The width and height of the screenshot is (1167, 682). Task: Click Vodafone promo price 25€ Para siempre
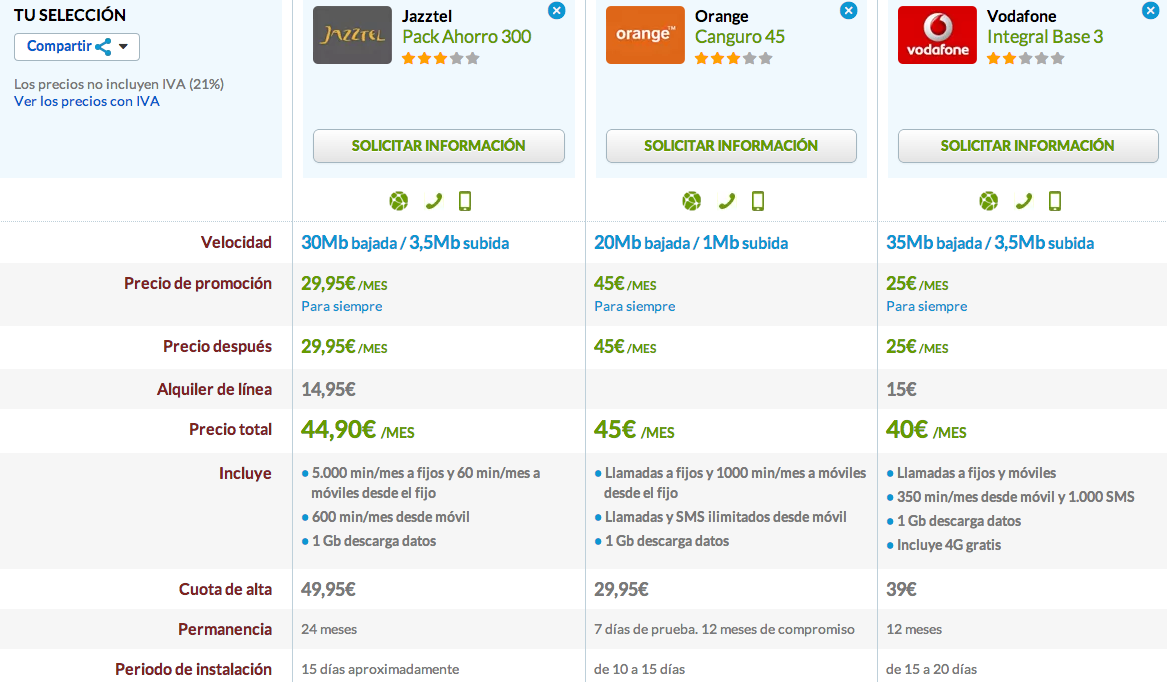click(x=927, y=294)
